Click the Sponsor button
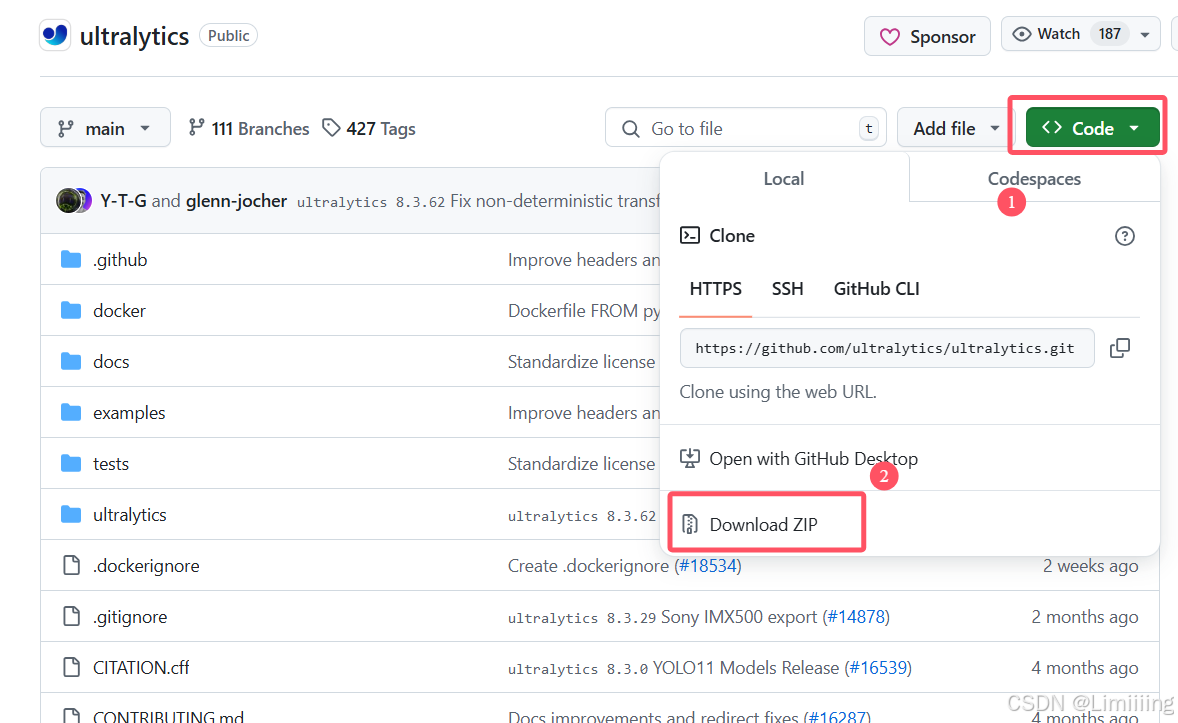 coord(927,36)
